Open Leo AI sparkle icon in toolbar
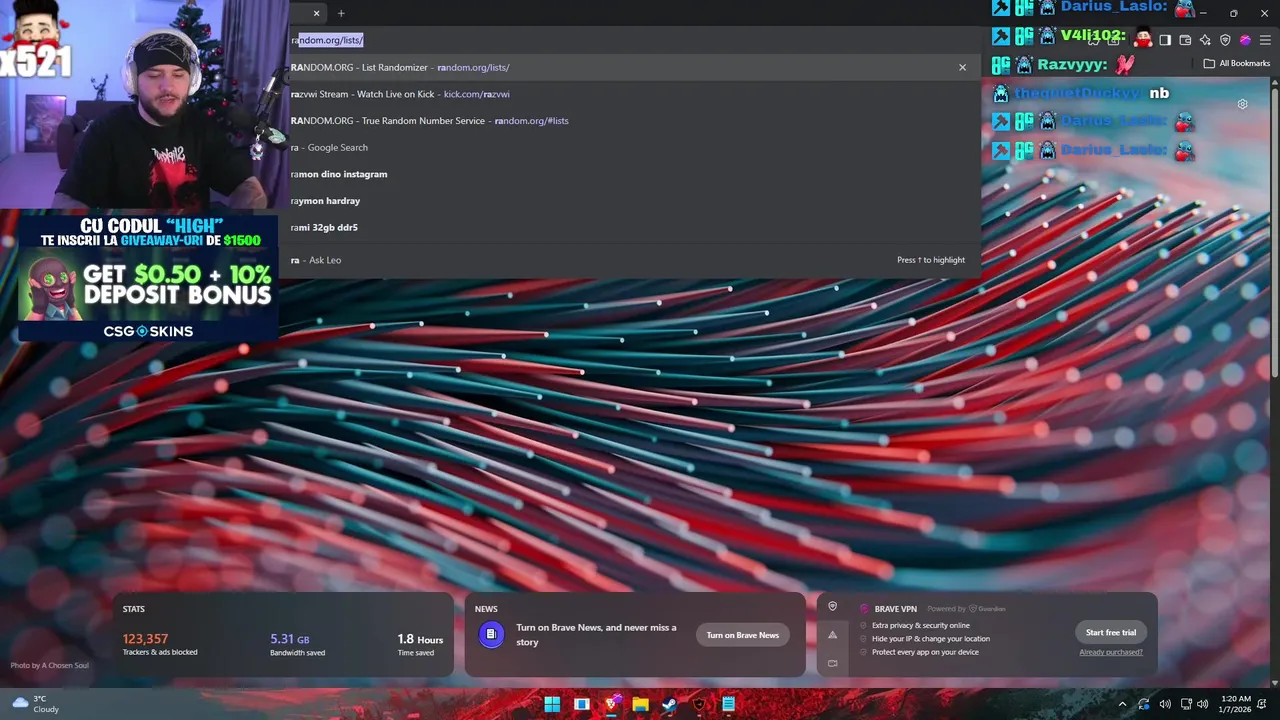Image resolution: width=1280 pixels, height=720 pixels. tap(1205, 40)
